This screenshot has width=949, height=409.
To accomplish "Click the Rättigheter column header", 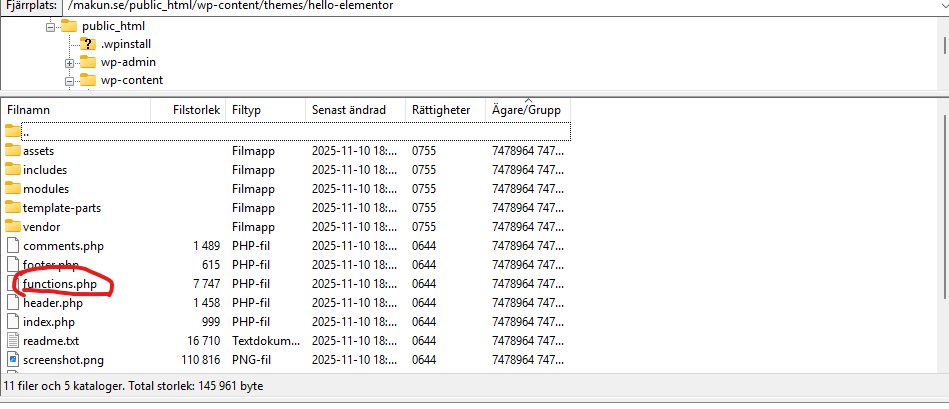I will click(x=444, y=109).
